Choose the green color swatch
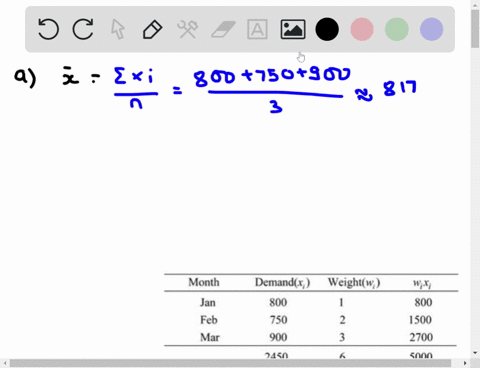Screen dimensions: 480x368 tap(397, 29)
